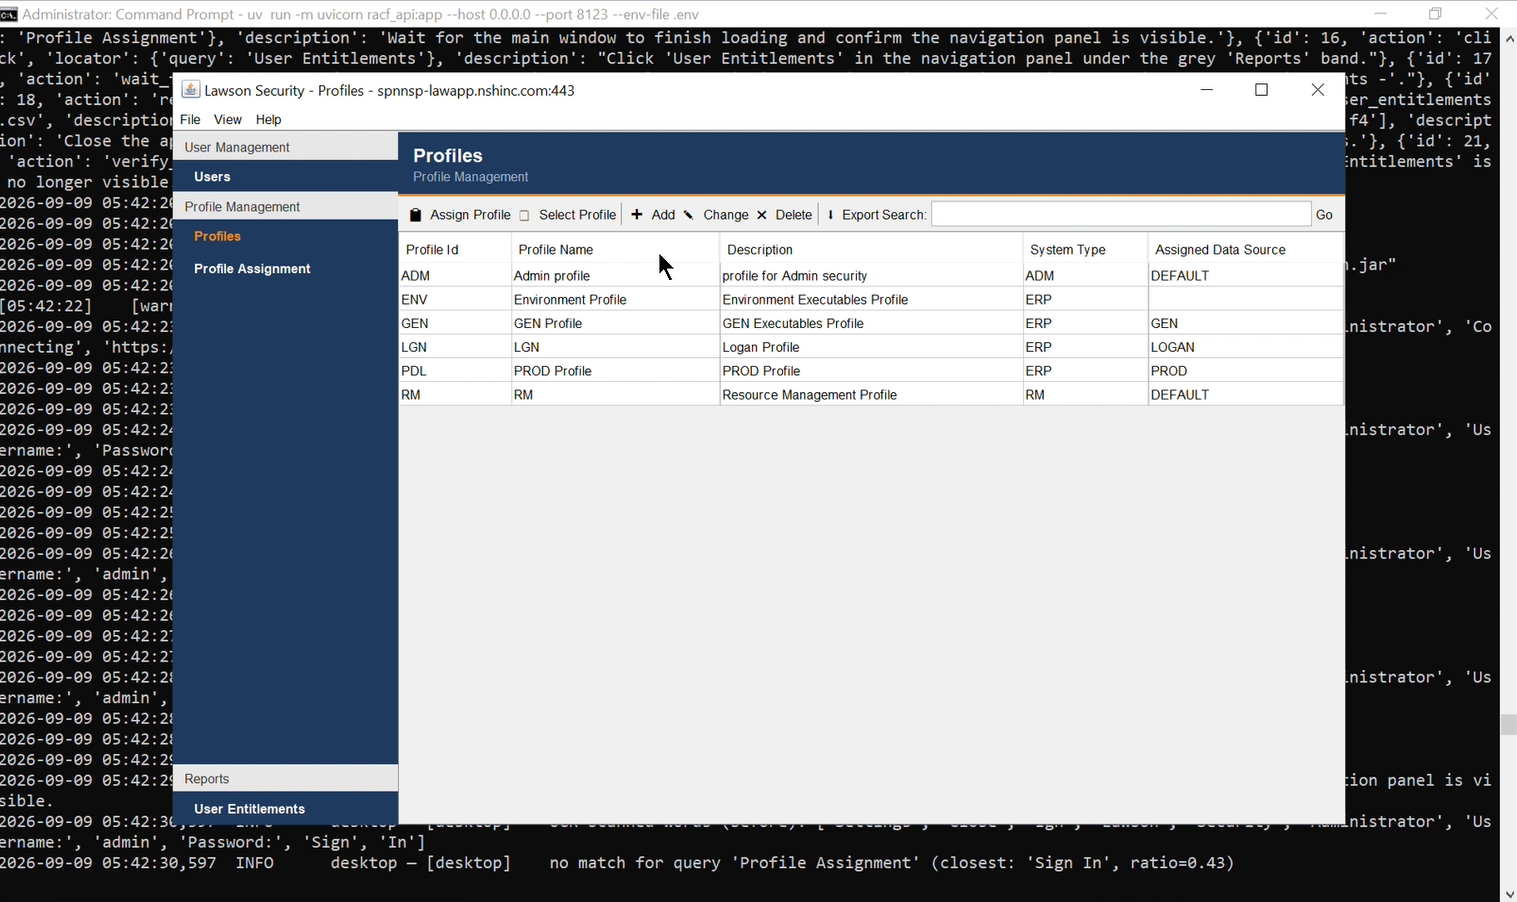Screen dimensions: 1517x902
Task: Click the plus icon to add a profile
Action: (x=637, y=214)
